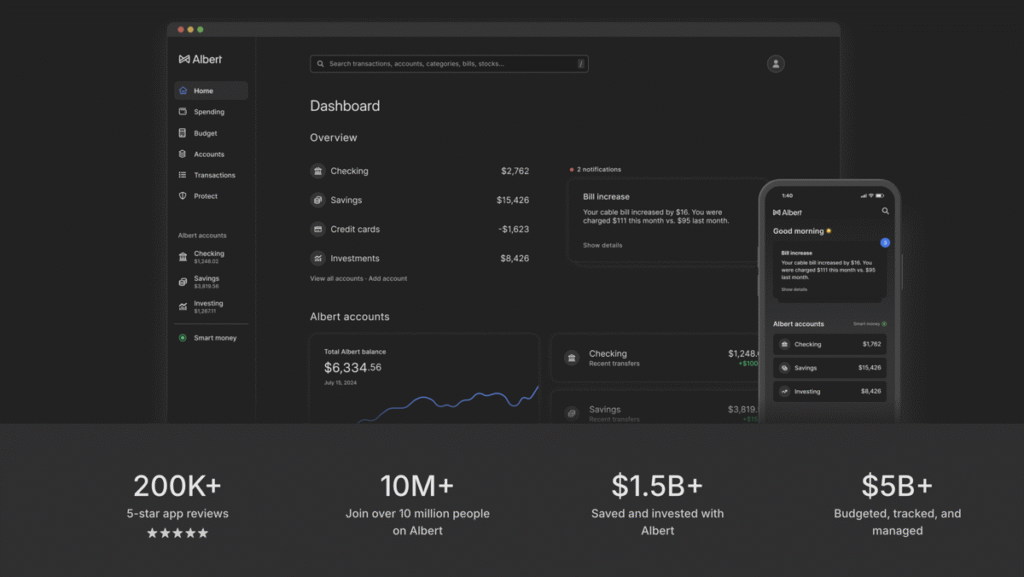The height and width of the screenshot is (577, 1024).
Task: Open the Protect section in sidebar
Action: [205, 196]
